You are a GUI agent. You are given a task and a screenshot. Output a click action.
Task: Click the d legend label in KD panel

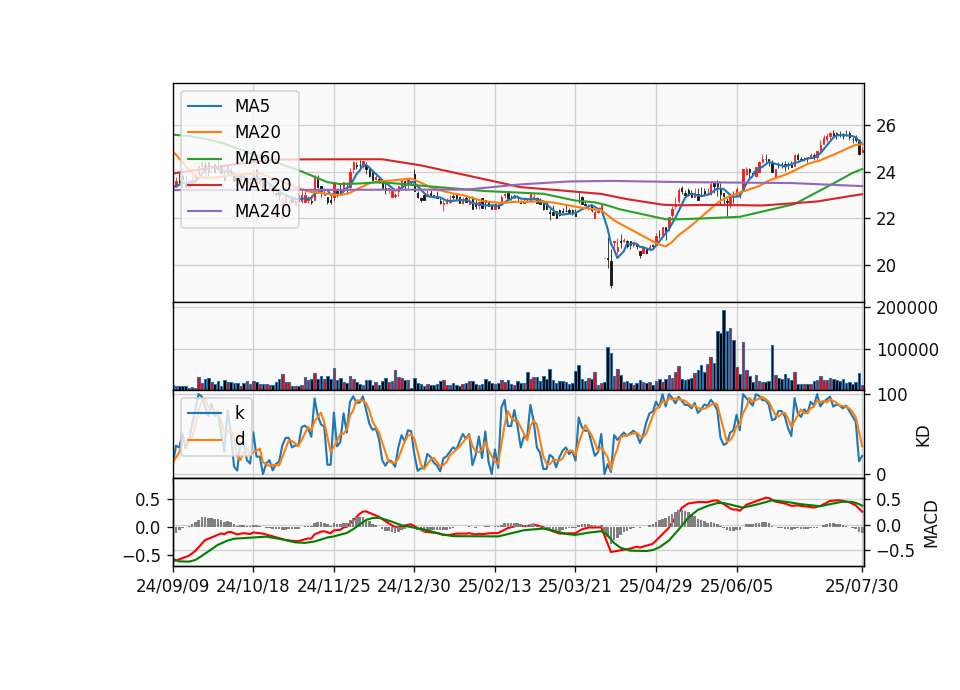click(239, 439)
